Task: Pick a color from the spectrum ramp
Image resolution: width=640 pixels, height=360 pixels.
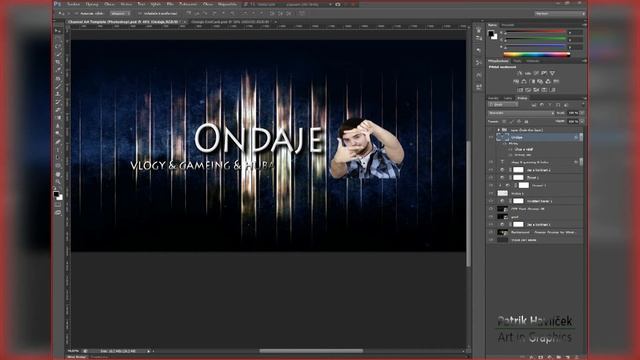Action: pos(537,54)
